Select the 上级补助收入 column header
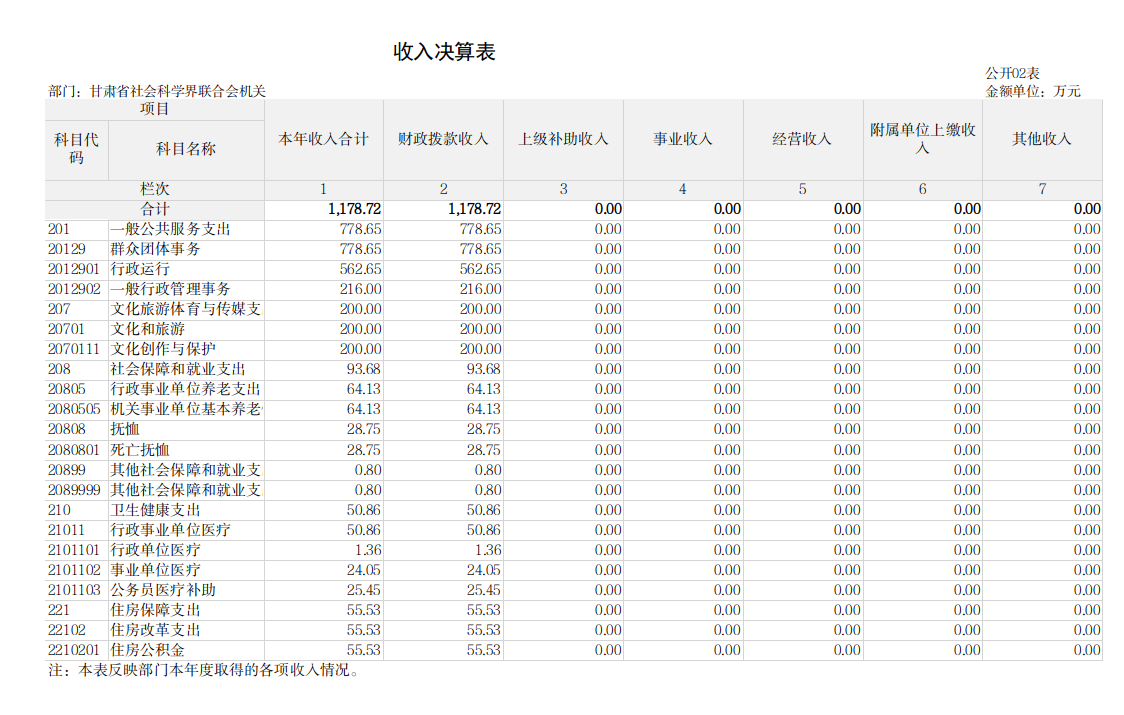 pos(563,139)
